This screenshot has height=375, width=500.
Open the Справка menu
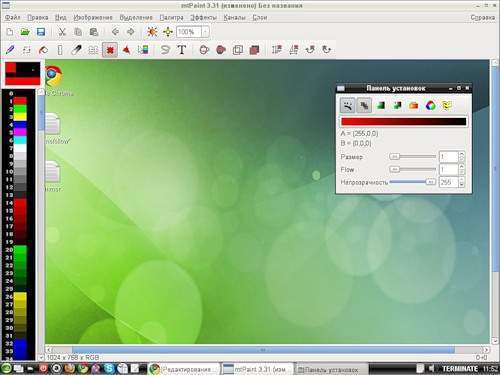[482, 17]
